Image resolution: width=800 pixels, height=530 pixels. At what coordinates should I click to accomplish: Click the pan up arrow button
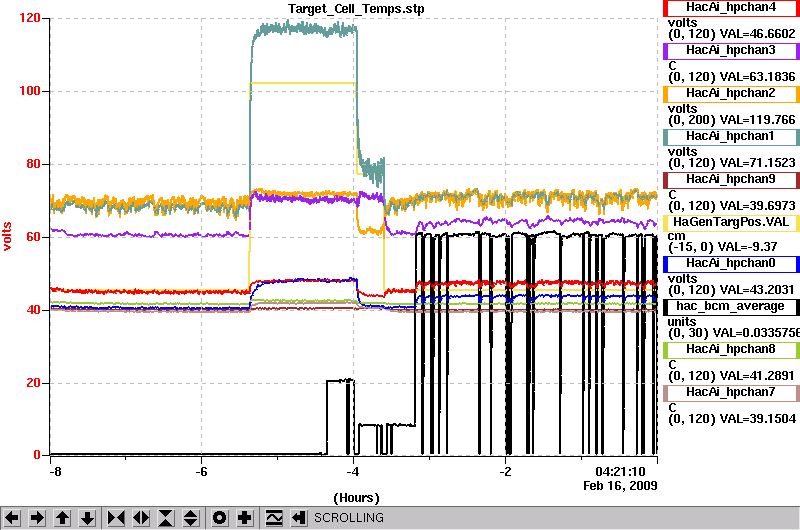tap(62, 518)
